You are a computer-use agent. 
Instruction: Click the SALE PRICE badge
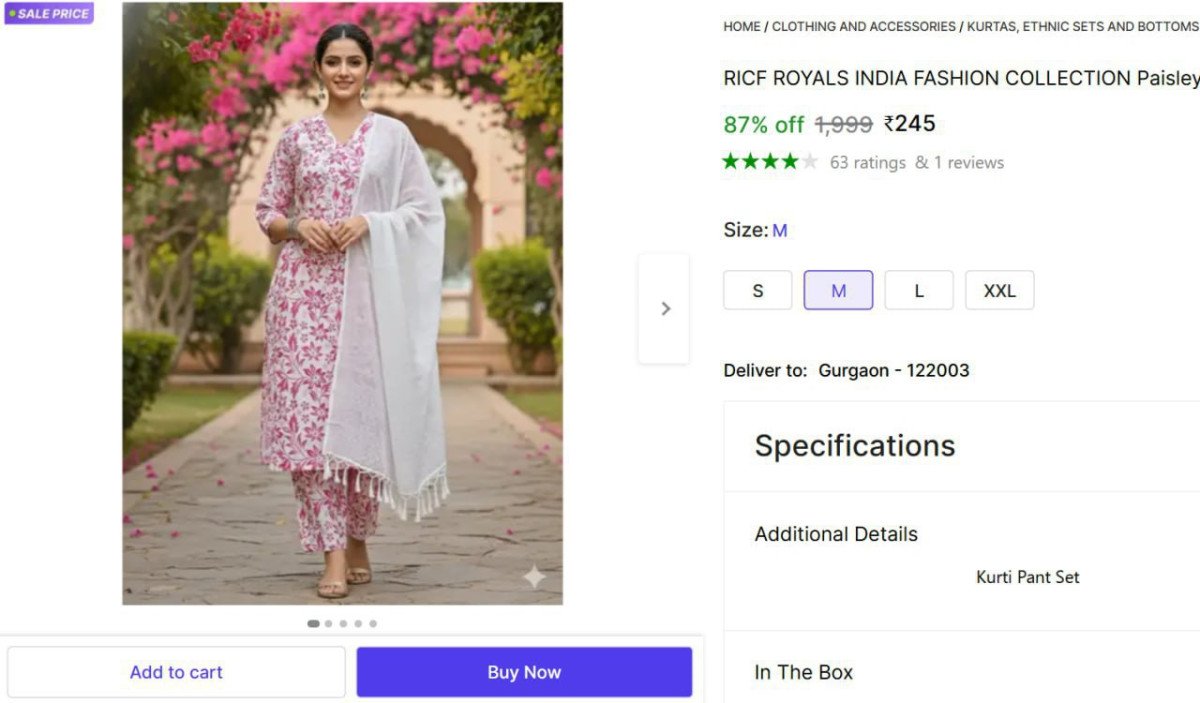pyautogui.click(x=49, y=14)
